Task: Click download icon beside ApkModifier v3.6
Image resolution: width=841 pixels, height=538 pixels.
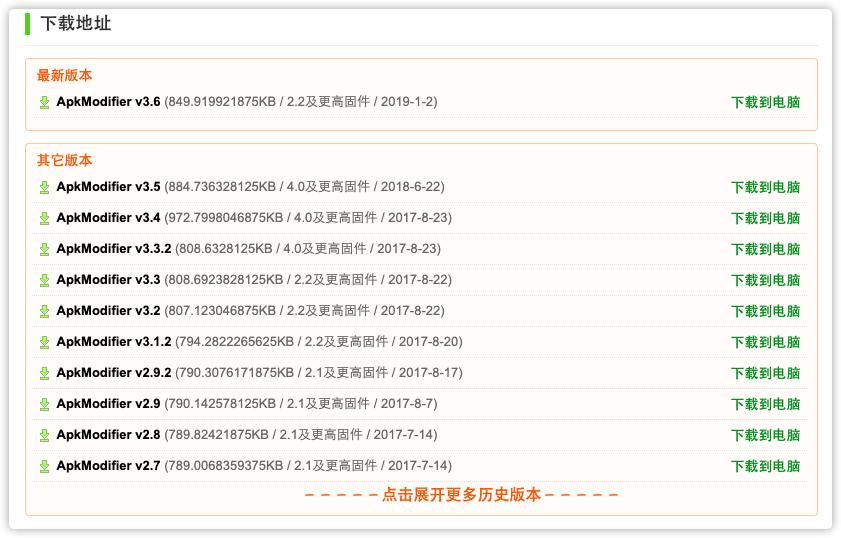Action: pos(45,102)
